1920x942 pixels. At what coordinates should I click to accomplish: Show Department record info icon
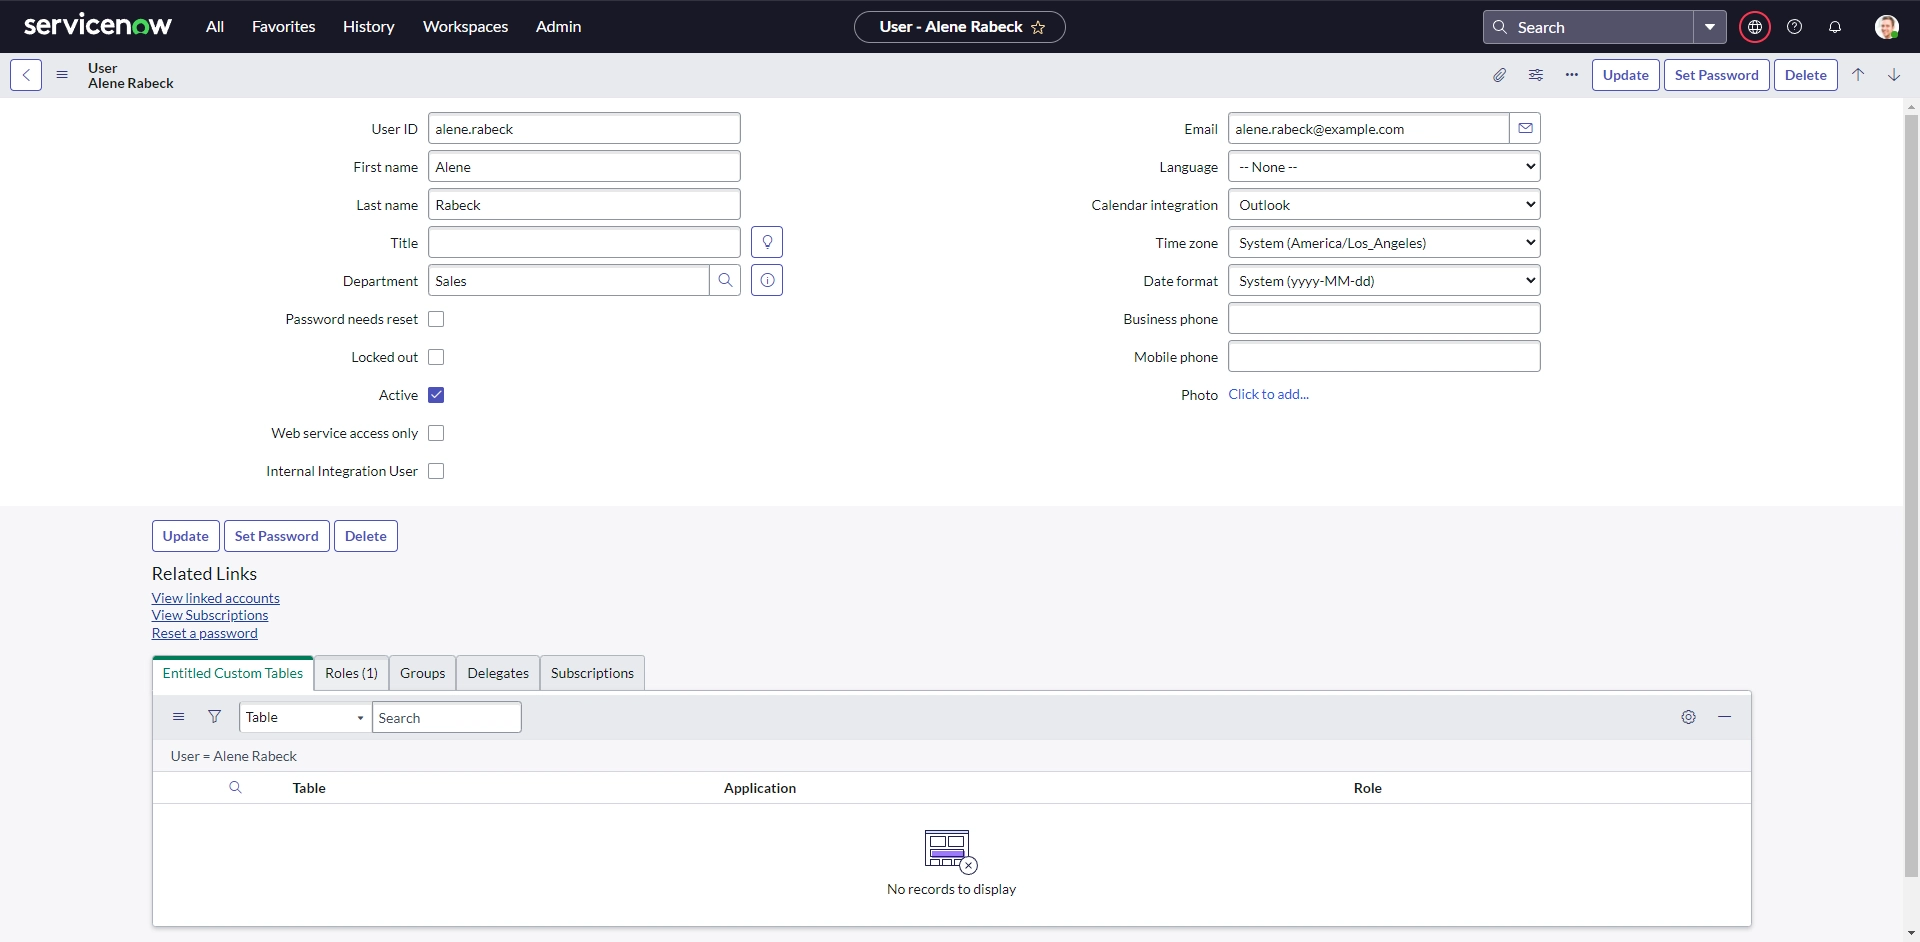[767, 280]
